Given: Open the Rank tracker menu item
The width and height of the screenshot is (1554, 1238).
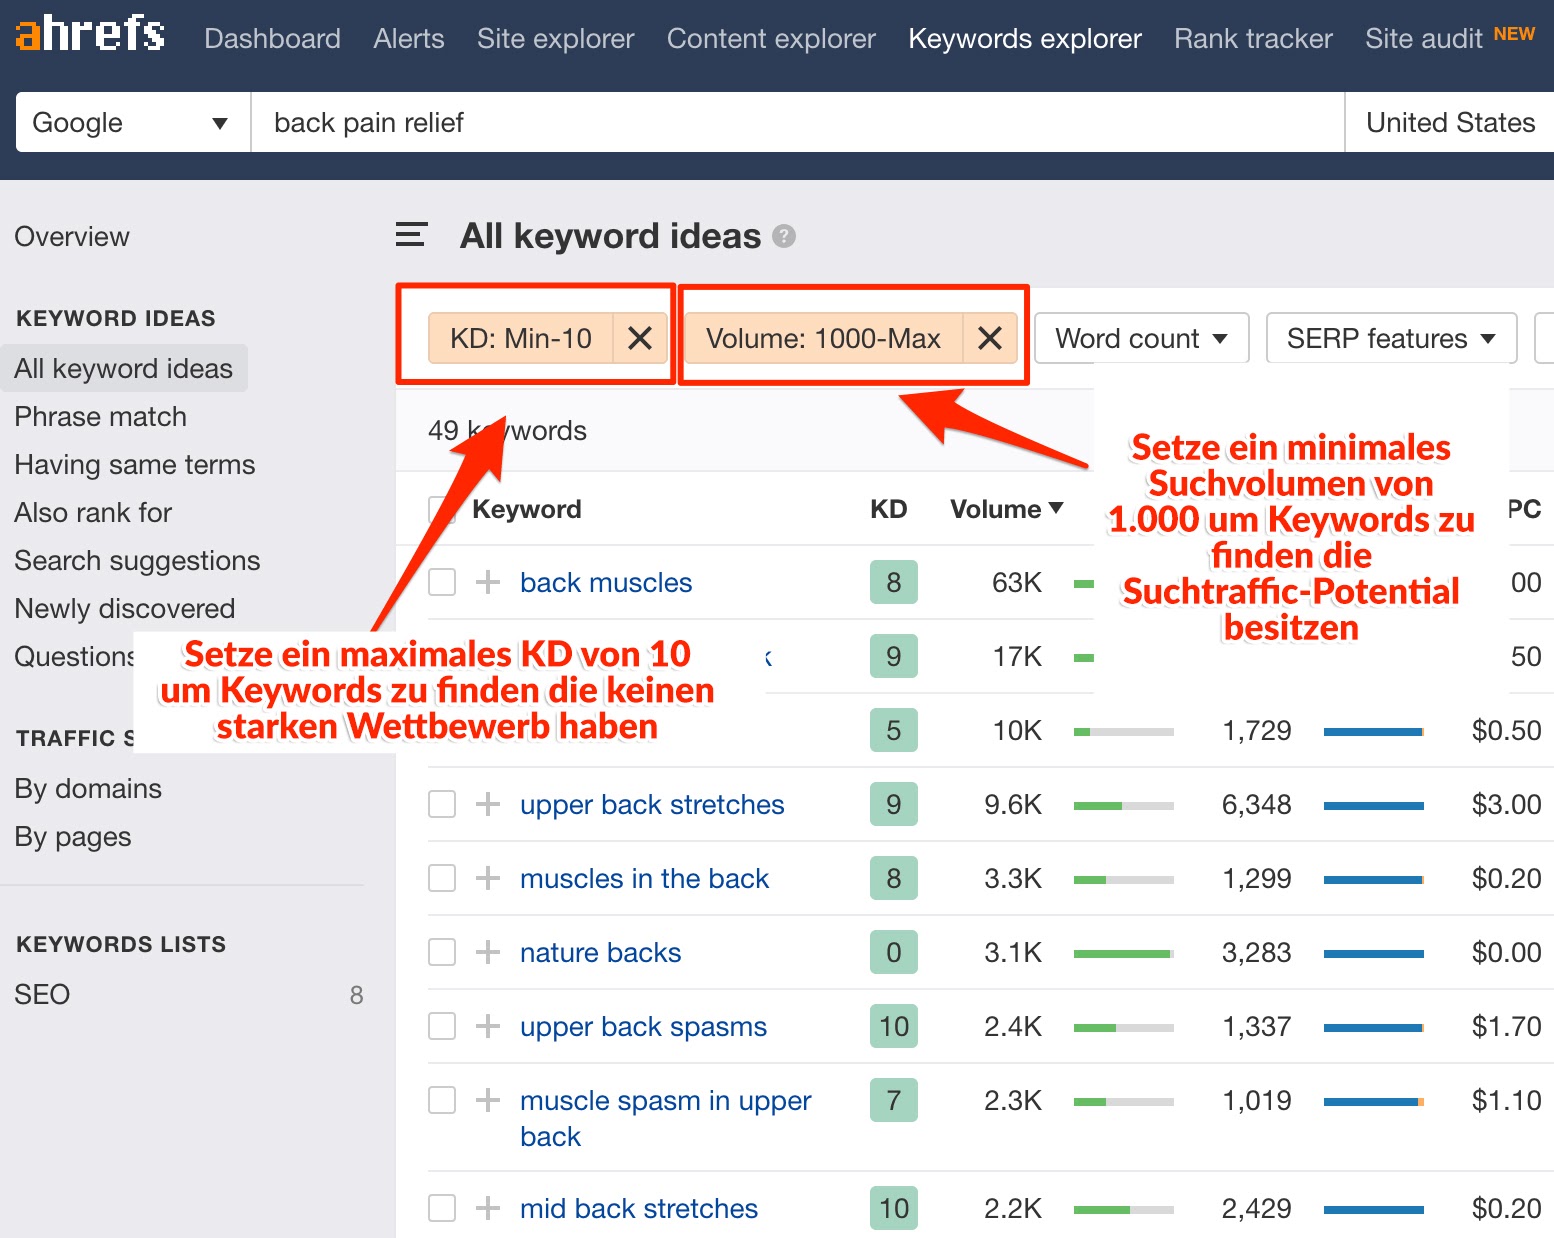Looking at the screenshot, I should [1253, 39].
